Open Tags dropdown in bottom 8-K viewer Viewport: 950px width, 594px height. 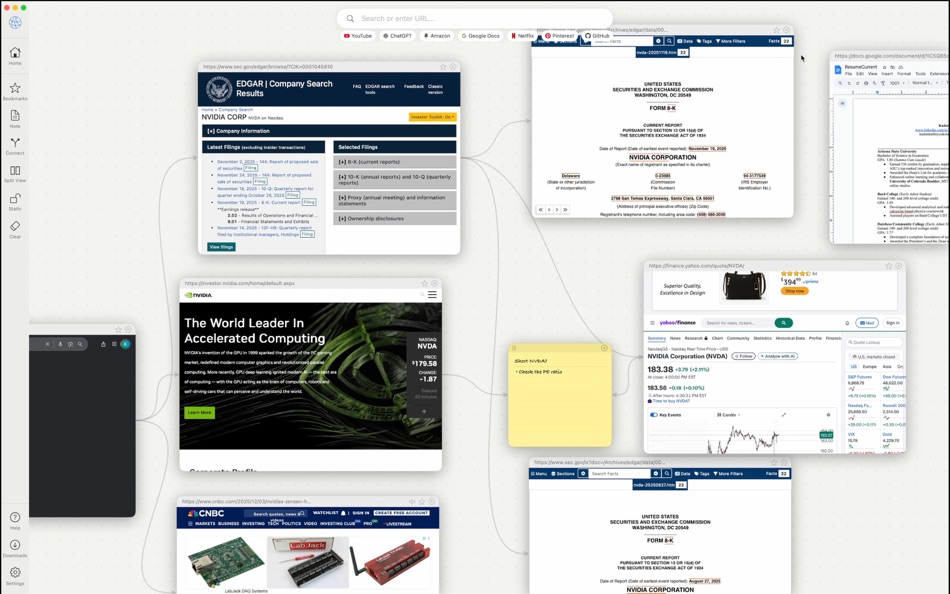(x=703, y=473)
